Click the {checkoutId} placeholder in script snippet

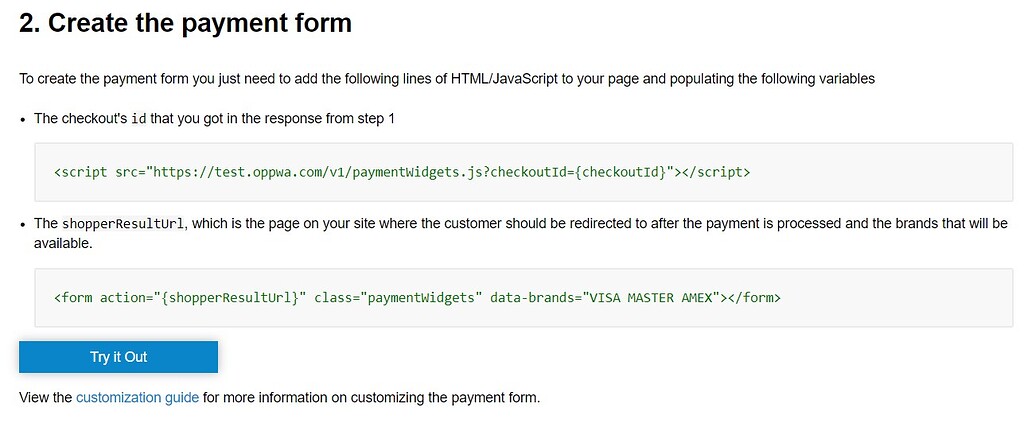tap(622, 172)
